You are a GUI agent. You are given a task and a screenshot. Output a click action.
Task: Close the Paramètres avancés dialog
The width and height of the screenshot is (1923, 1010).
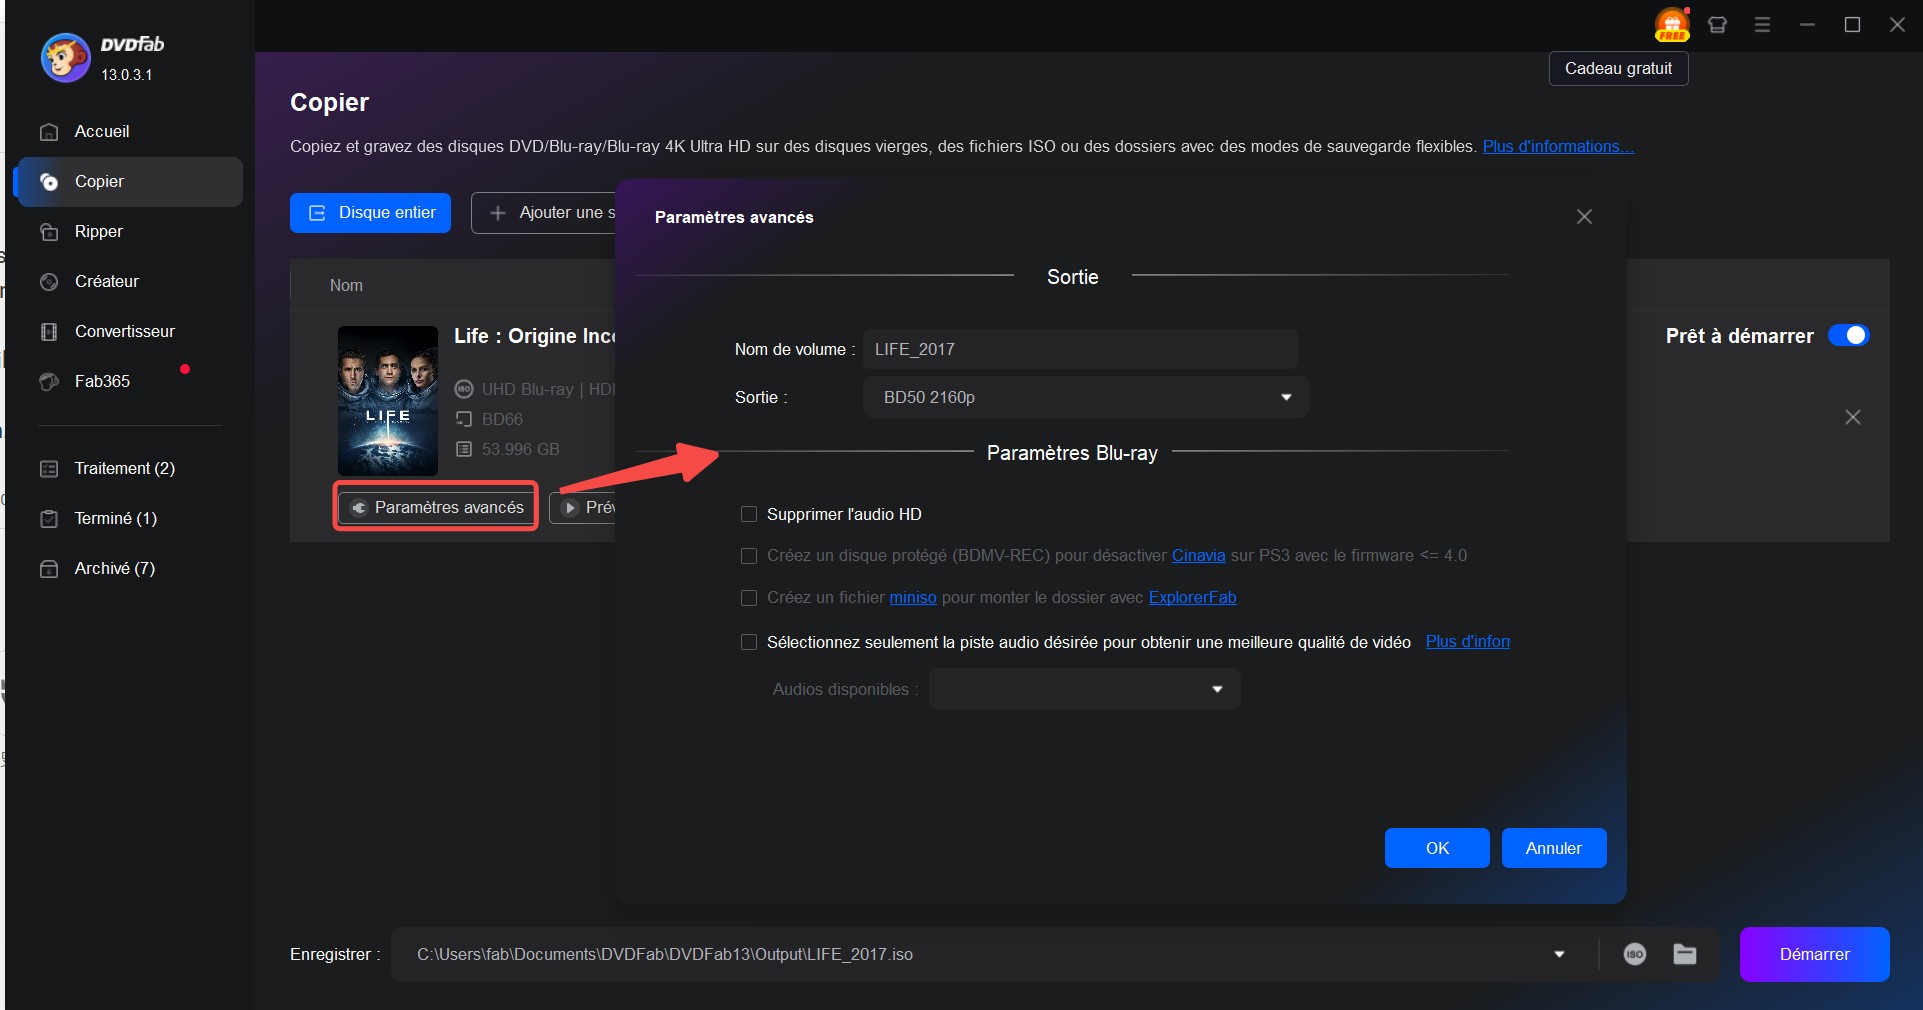point(1584,217)
